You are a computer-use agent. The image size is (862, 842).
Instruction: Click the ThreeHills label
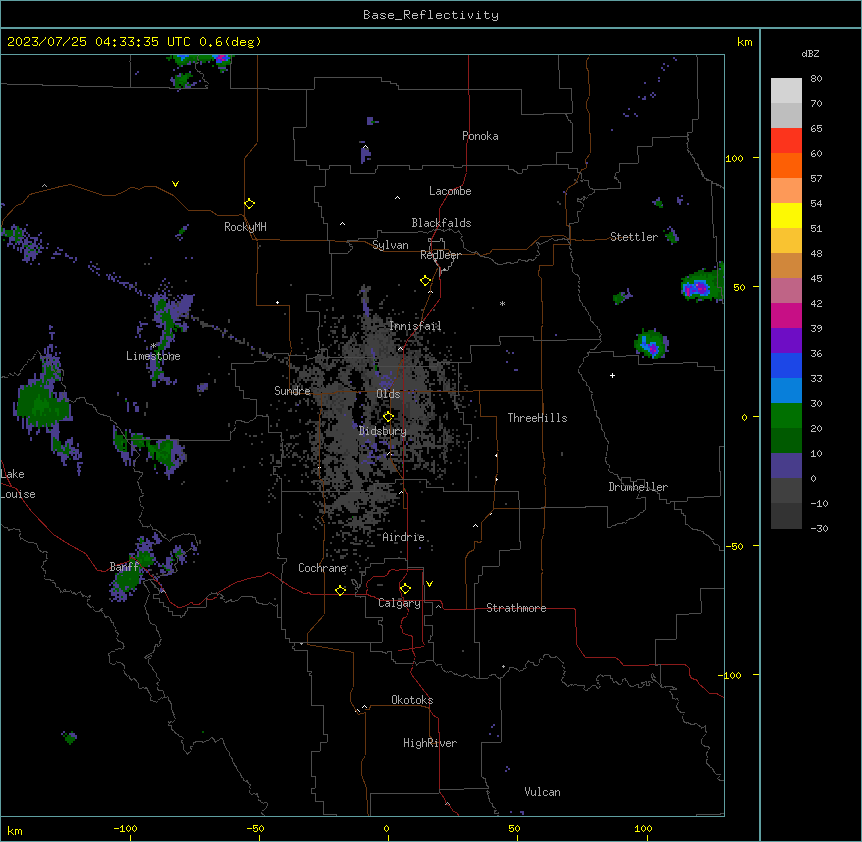[537, 418]
